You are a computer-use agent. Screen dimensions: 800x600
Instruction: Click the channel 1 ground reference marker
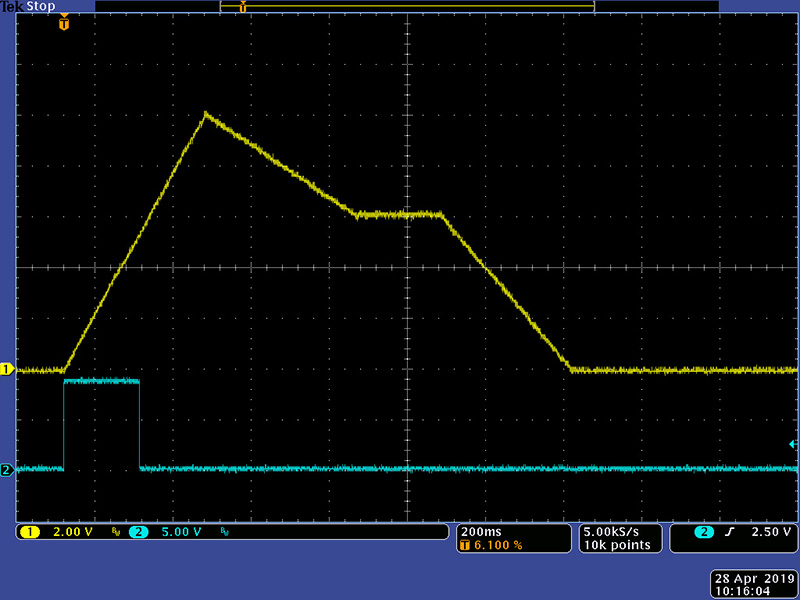6,370
